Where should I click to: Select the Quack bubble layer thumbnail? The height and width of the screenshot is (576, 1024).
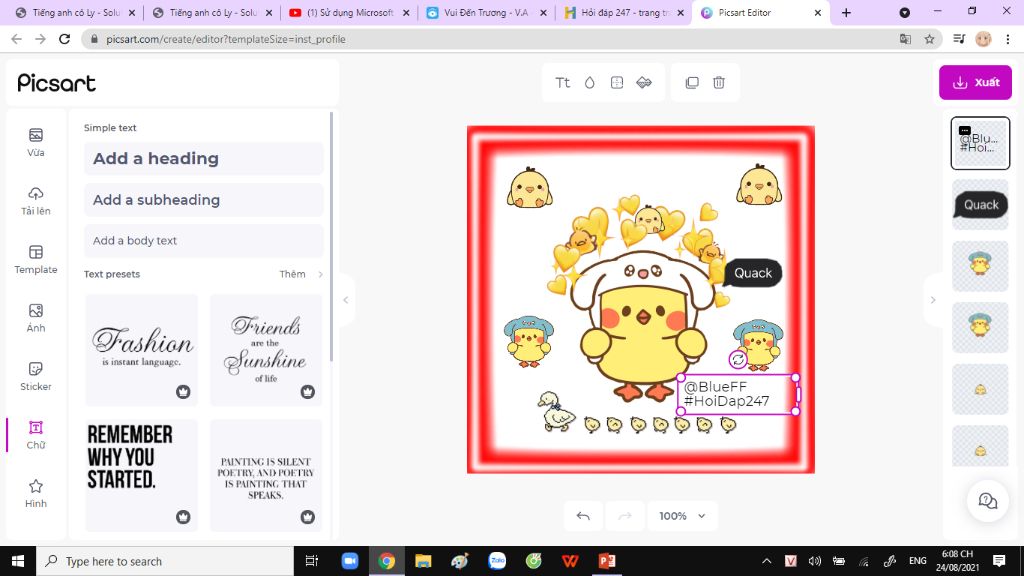coord(980,204)
